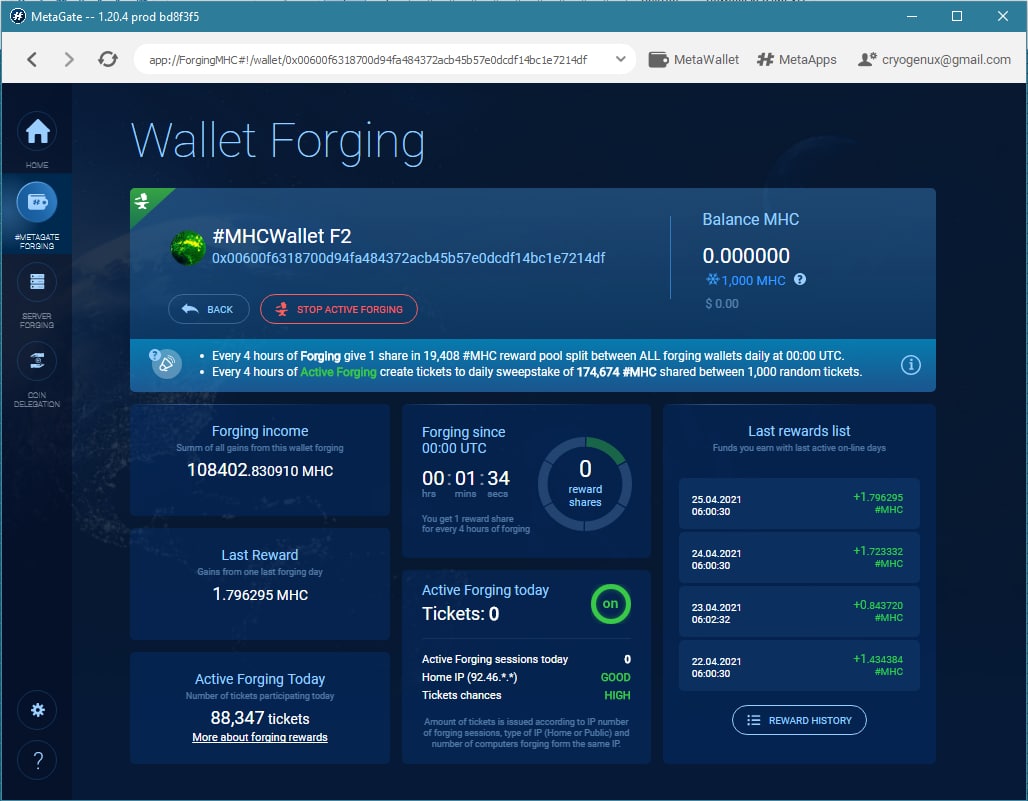Screen dimensions: 1028x801
Task: Click the wallet avatar image
Action: [x=188, y=248]
